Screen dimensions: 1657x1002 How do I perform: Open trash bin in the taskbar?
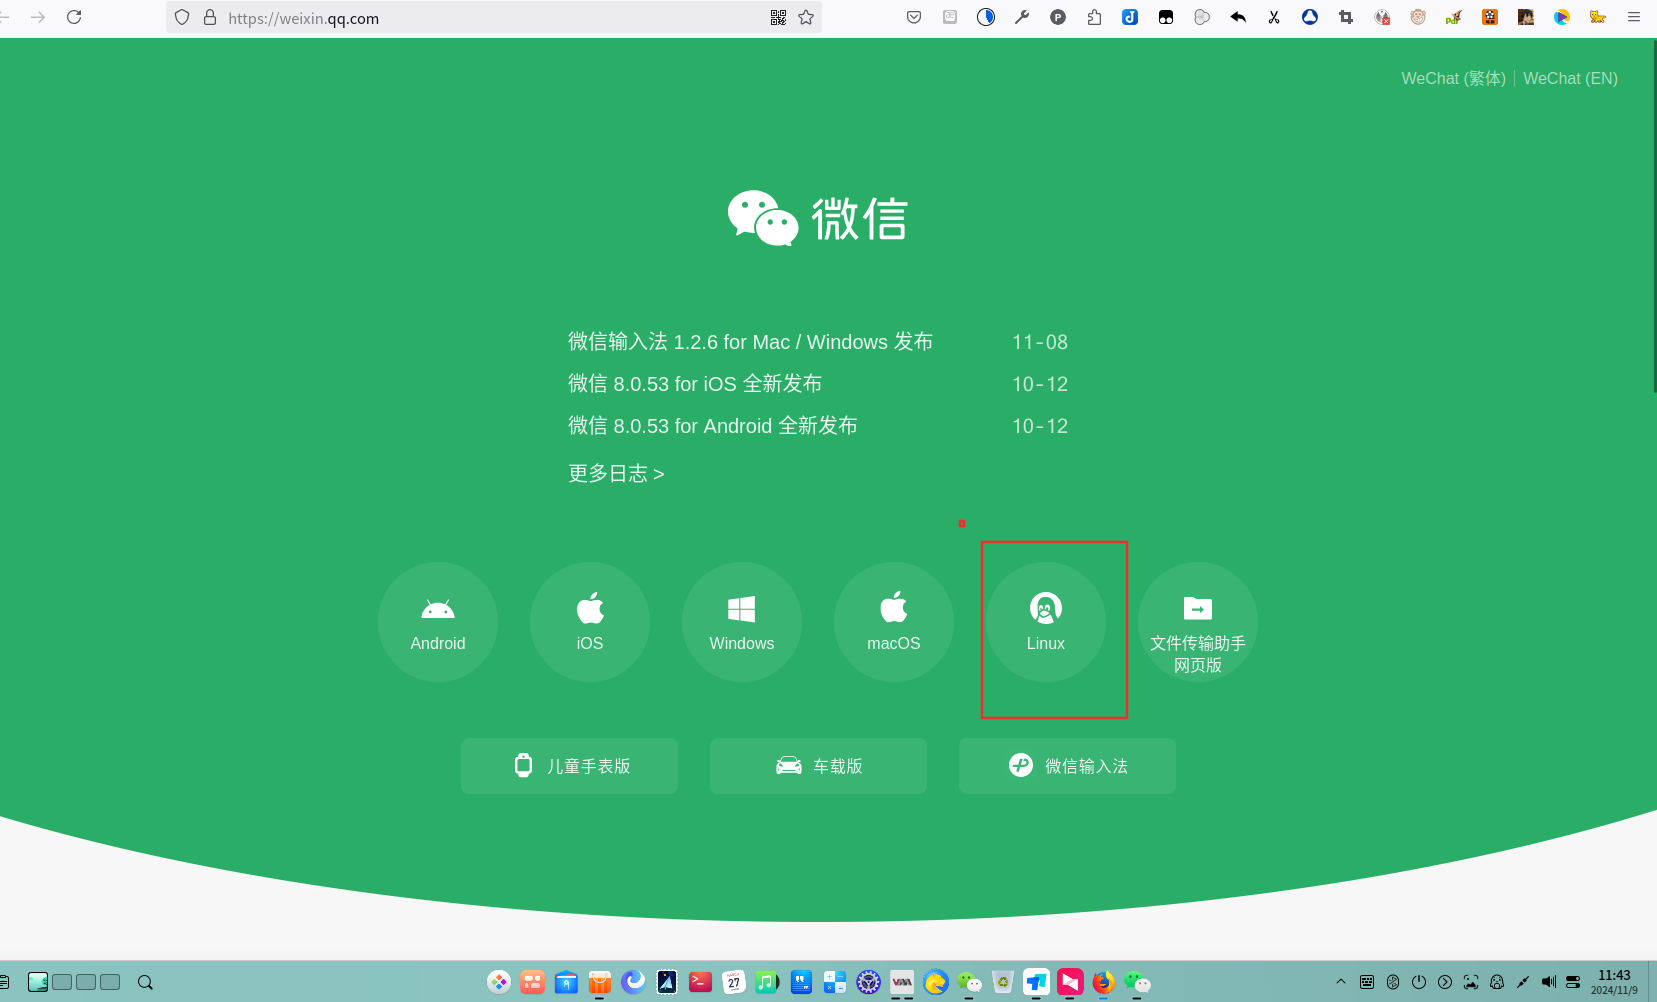(x=1003, y=982)
